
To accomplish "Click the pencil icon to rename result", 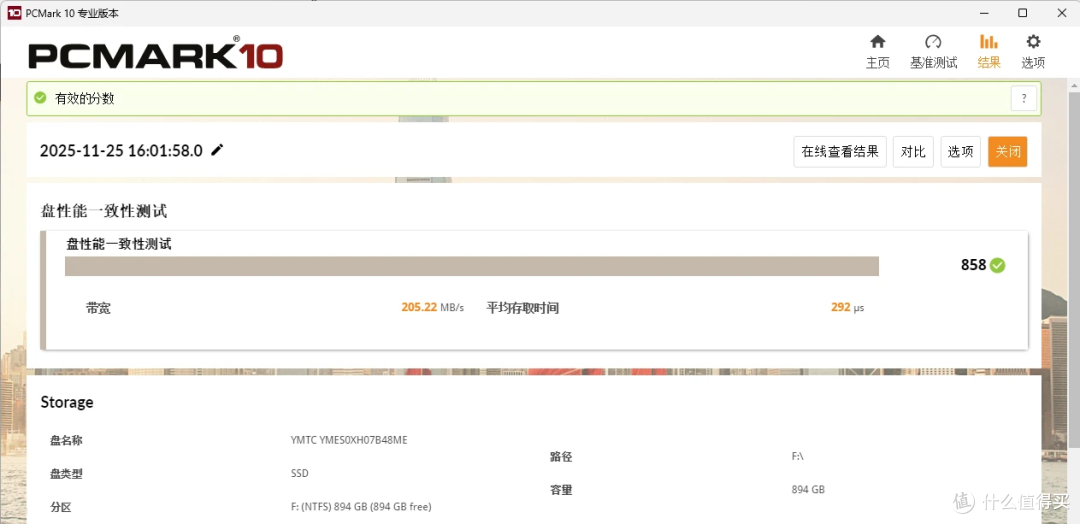I will 217,150.
